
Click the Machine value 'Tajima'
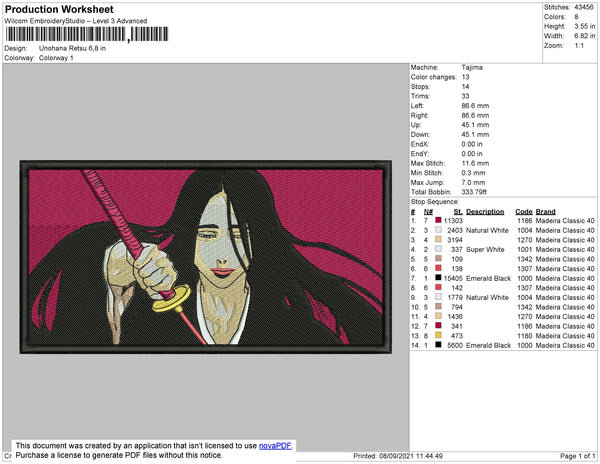pos(472,67)
